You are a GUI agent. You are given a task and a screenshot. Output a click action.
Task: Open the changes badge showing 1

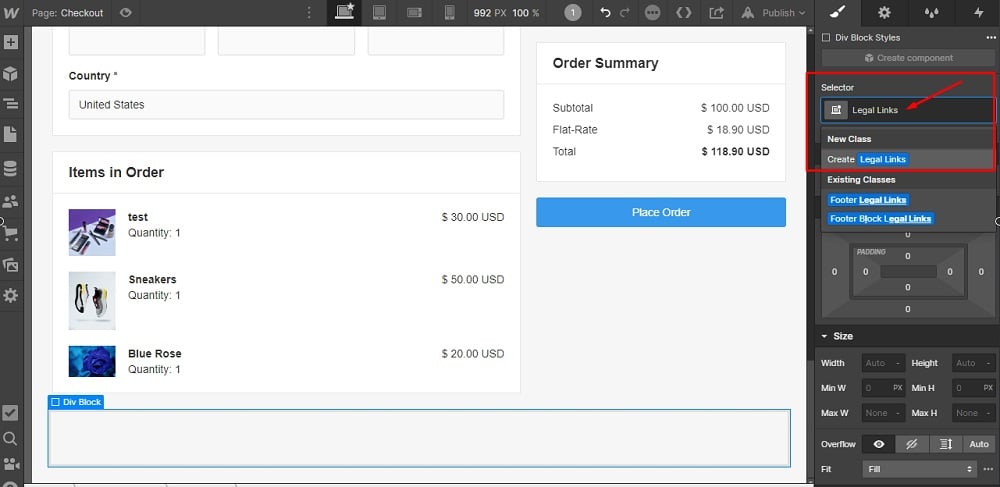[573, 13]
